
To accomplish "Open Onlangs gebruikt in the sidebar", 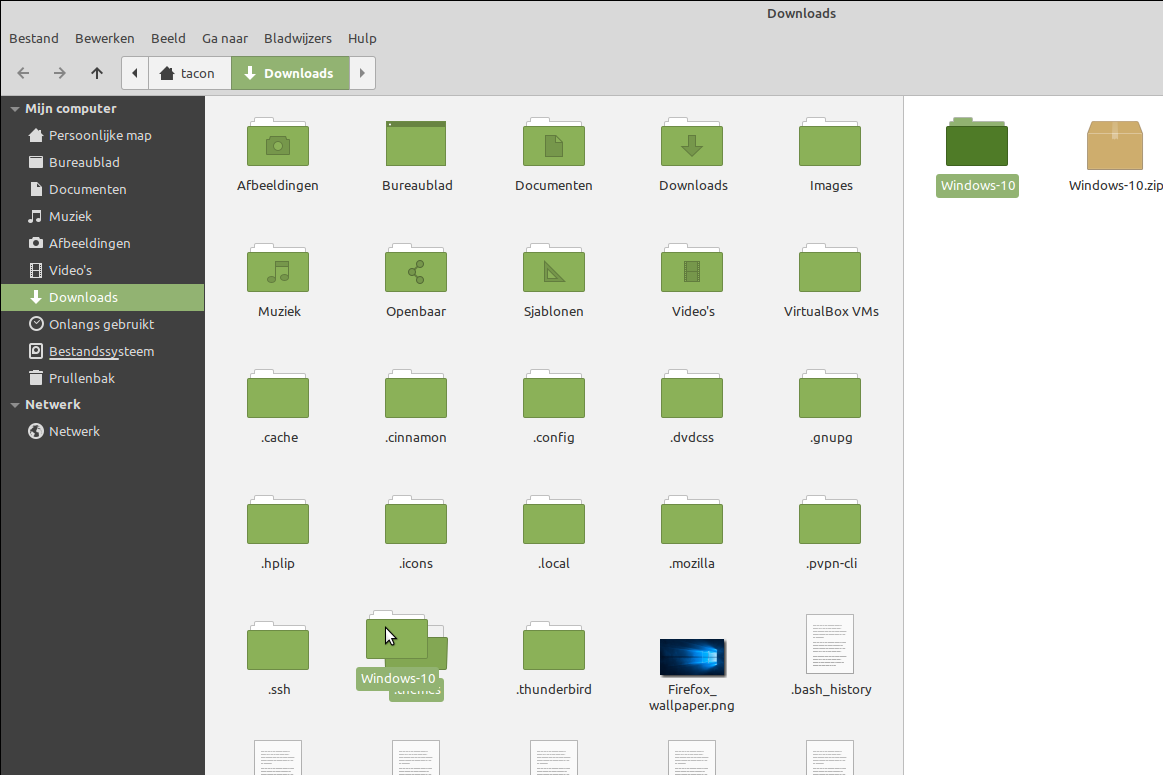I will (101, 324).
